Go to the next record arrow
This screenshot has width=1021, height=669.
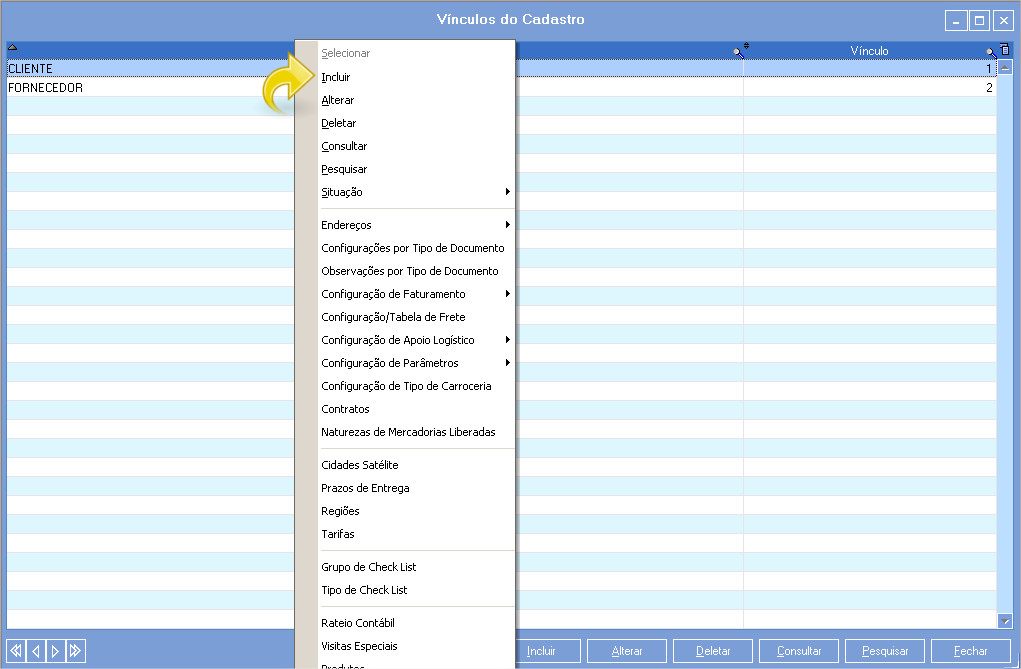[55, 651]
